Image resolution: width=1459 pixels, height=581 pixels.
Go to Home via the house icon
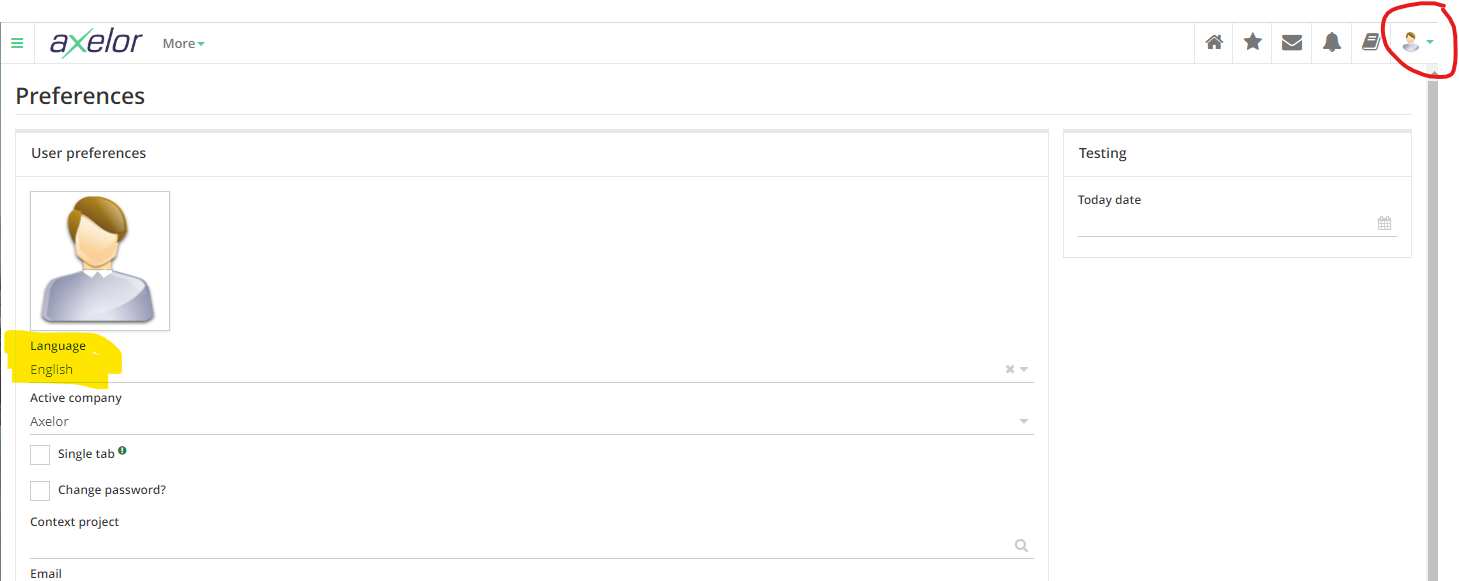coord(1214,42)
